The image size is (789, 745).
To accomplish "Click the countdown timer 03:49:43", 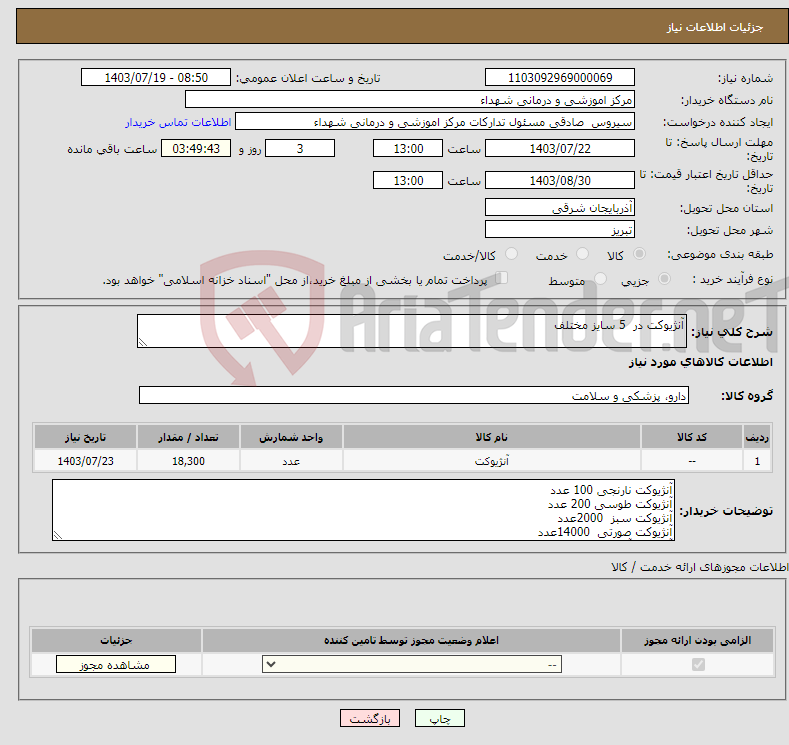I will (196, 148).
